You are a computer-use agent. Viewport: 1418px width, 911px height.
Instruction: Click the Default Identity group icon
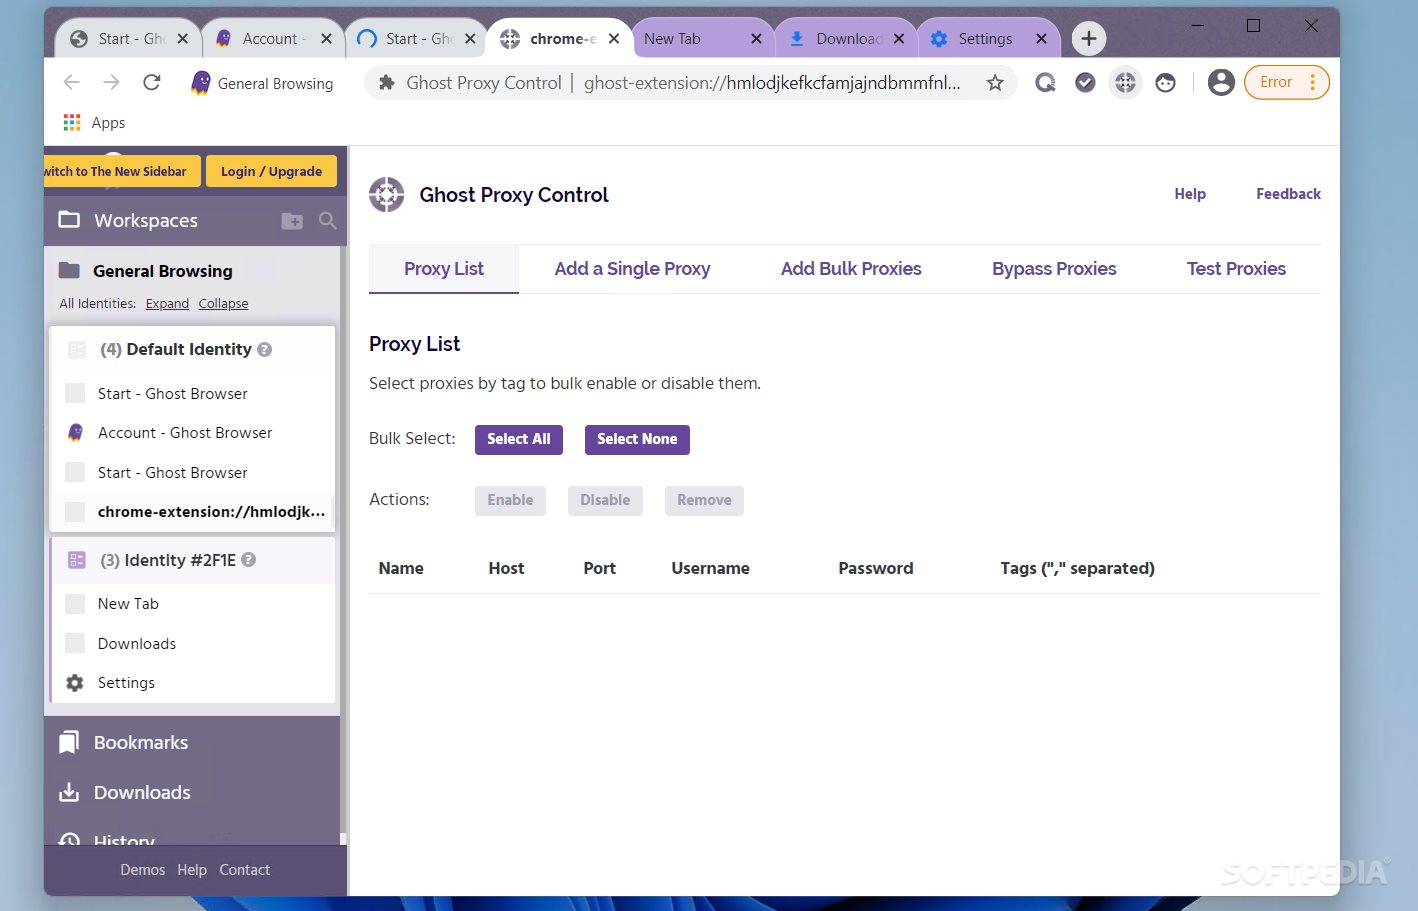click(76, 349)
